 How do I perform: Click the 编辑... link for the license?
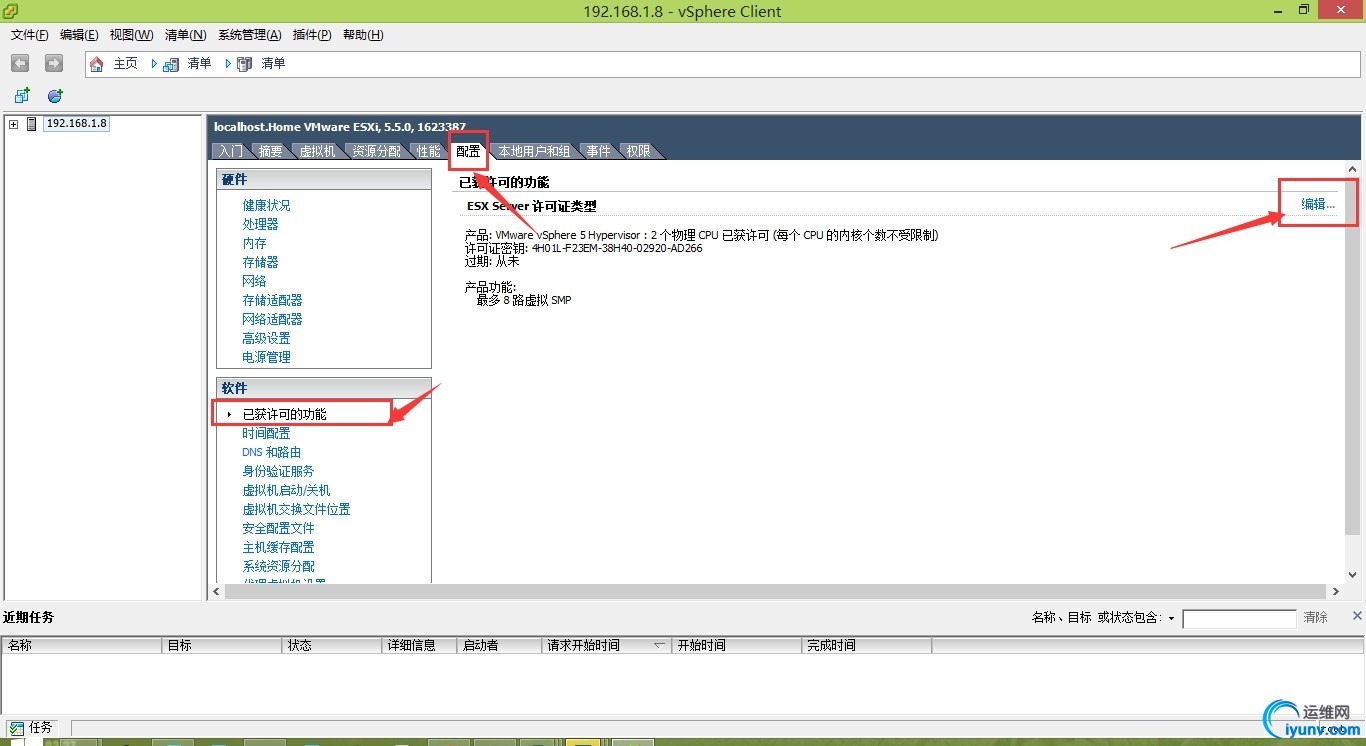pyautogui.click(x=1318, y=204)
